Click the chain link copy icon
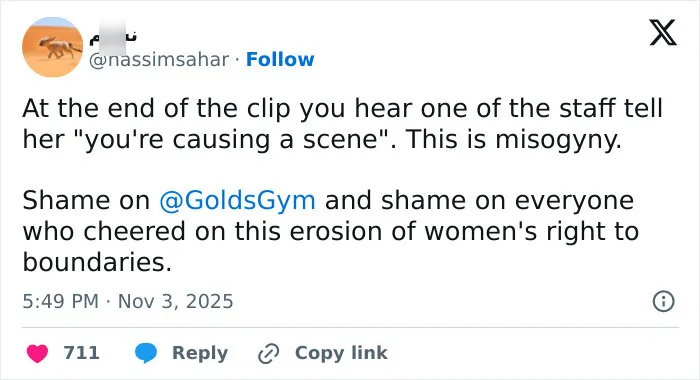700x380 pixels. pyautogui.click(x=268, y=354)
